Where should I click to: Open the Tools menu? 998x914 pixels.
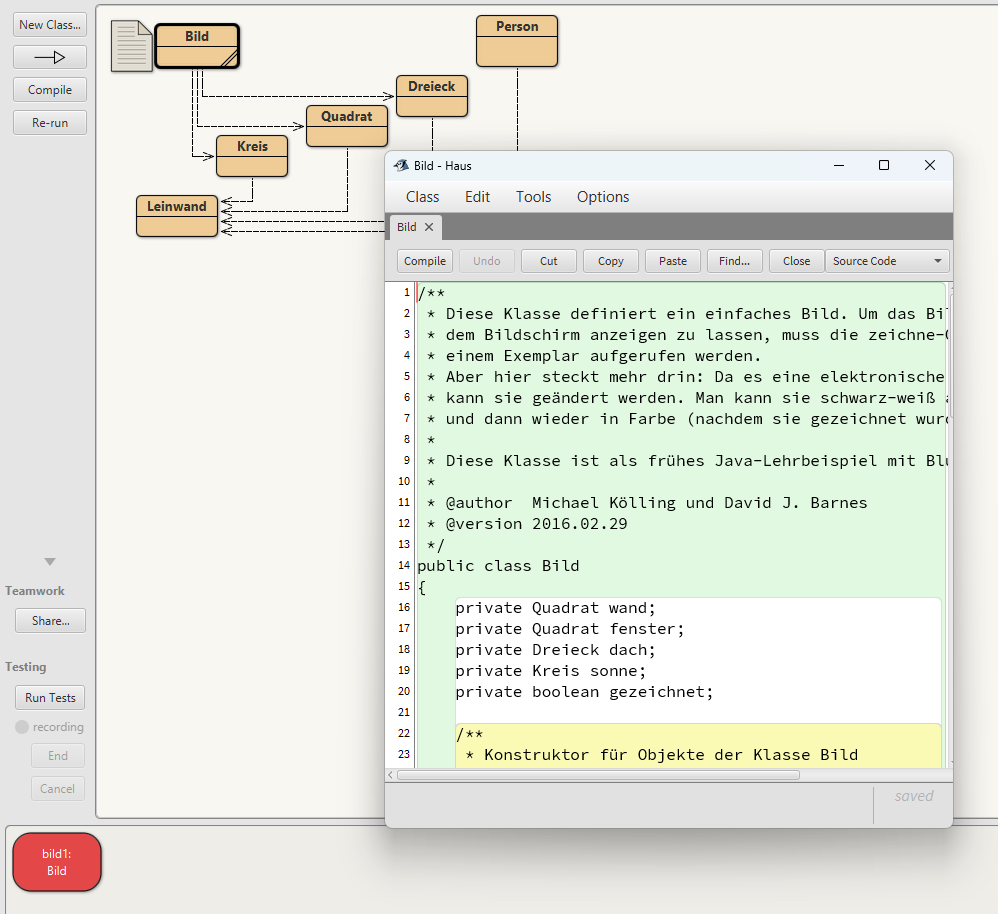pyautogui.click(x=533, y=197)
